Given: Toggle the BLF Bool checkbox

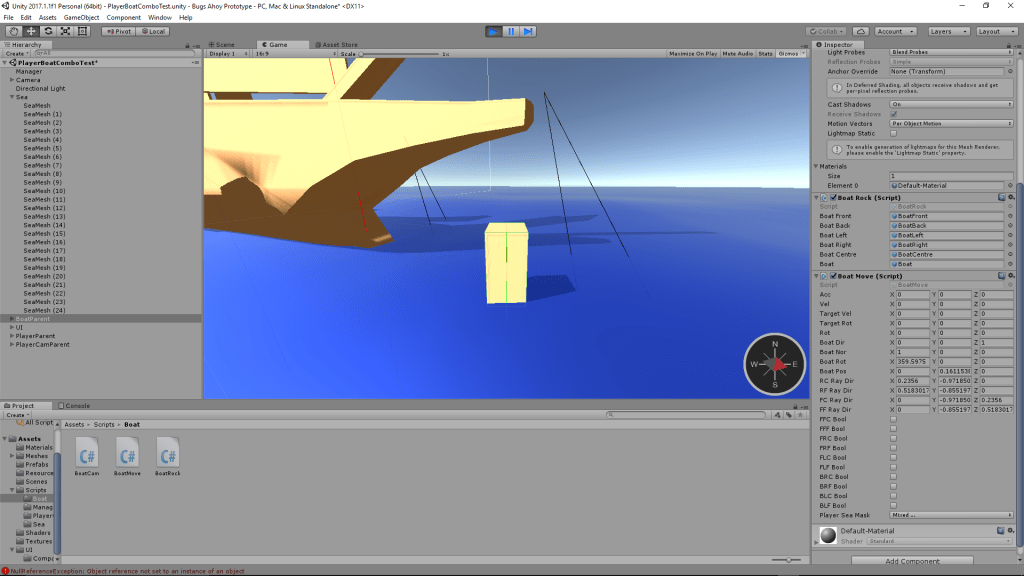Looking at the screenshot, I should (x=893, y=506).
